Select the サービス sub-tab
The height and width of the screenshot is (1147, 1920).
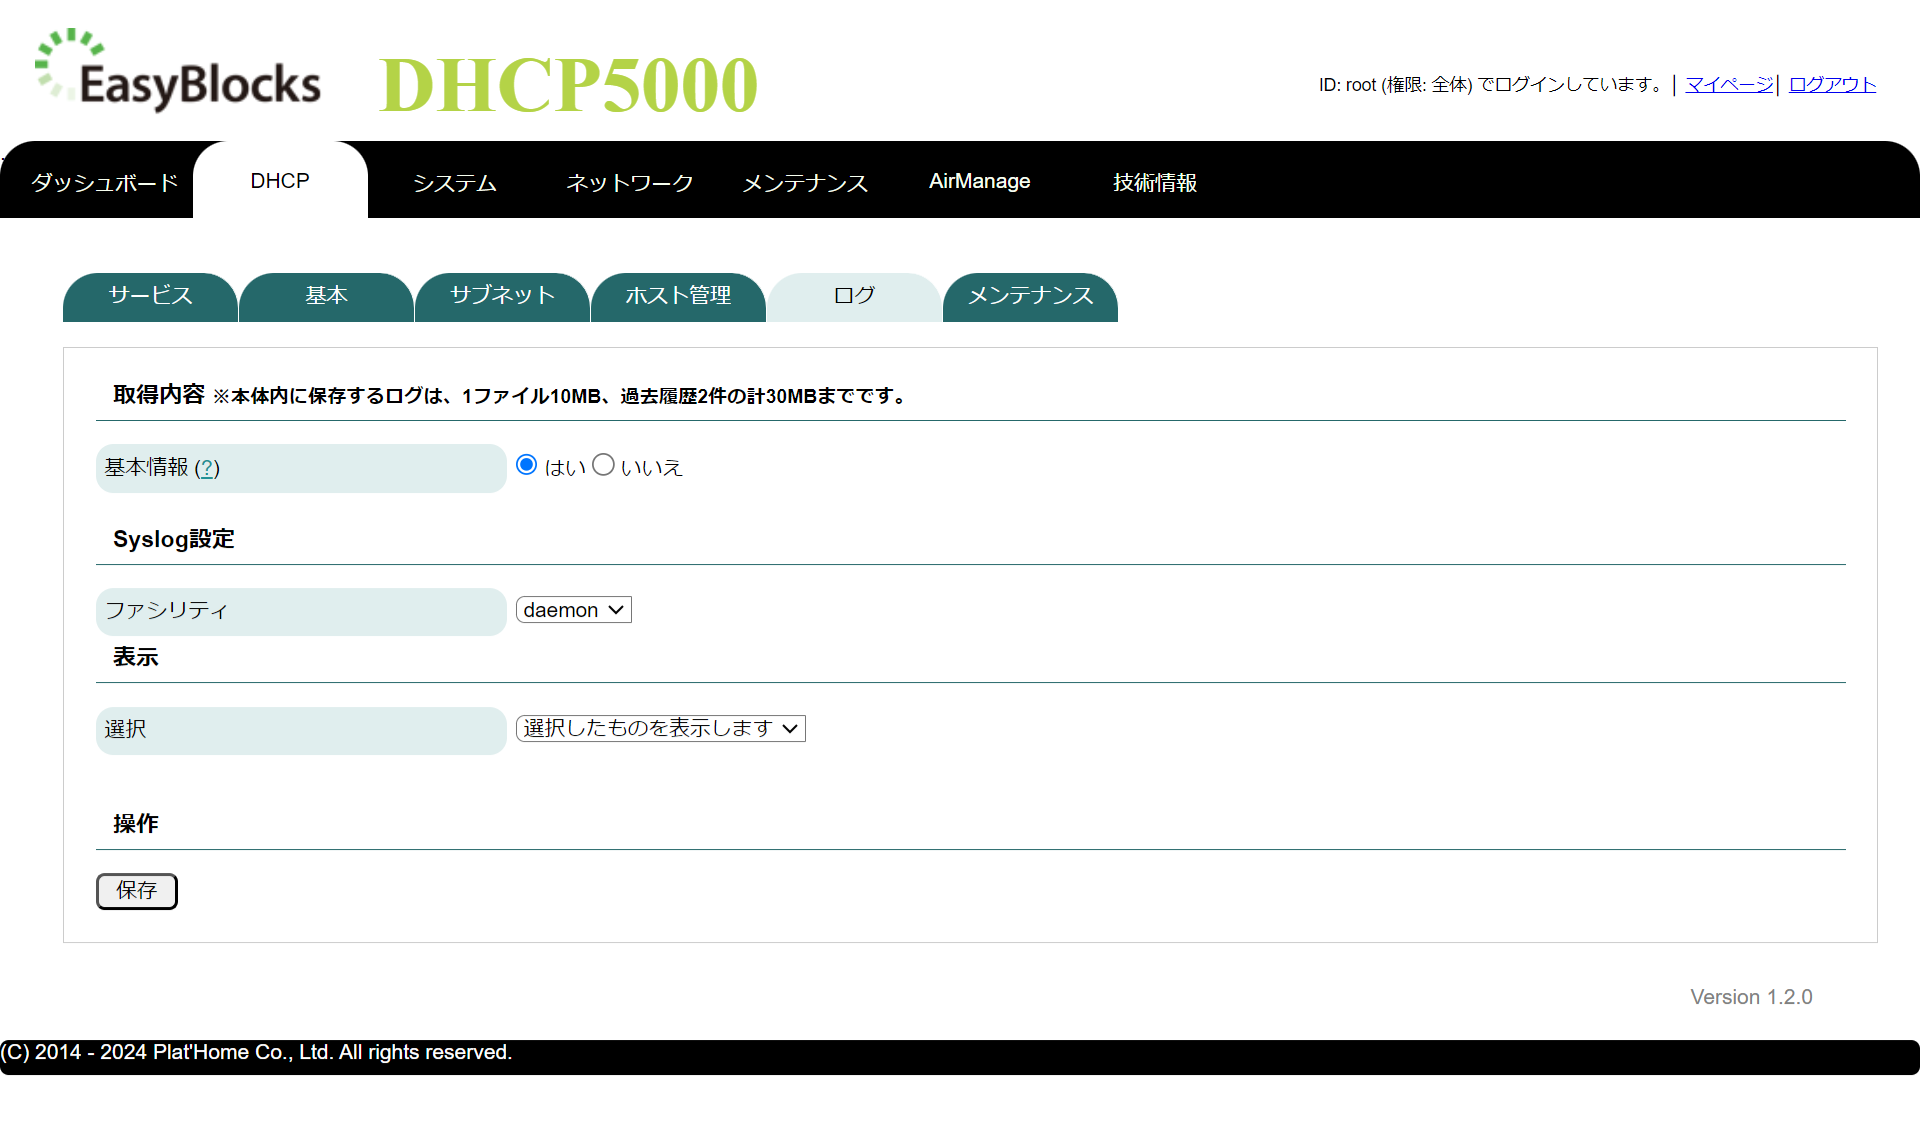click(x=150, y=296)
